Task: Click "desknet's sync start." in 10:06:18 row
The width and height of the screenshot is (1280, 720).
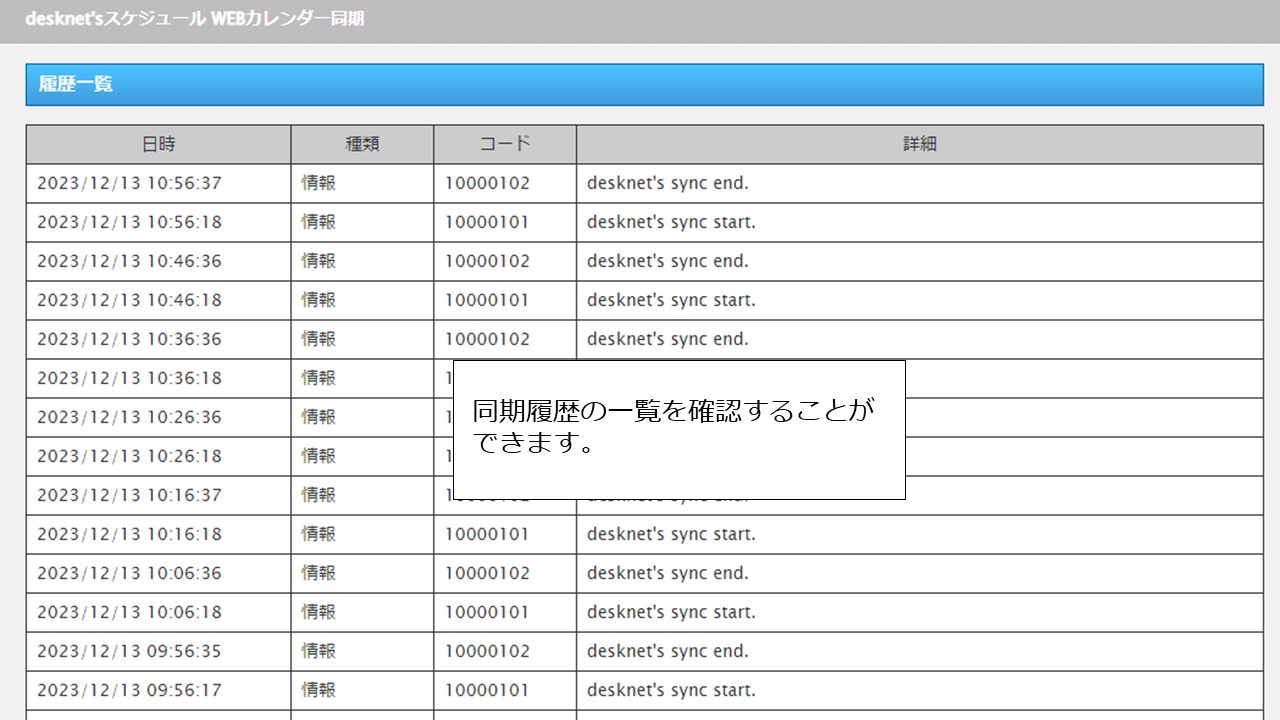Action: (x=671, y=612)
